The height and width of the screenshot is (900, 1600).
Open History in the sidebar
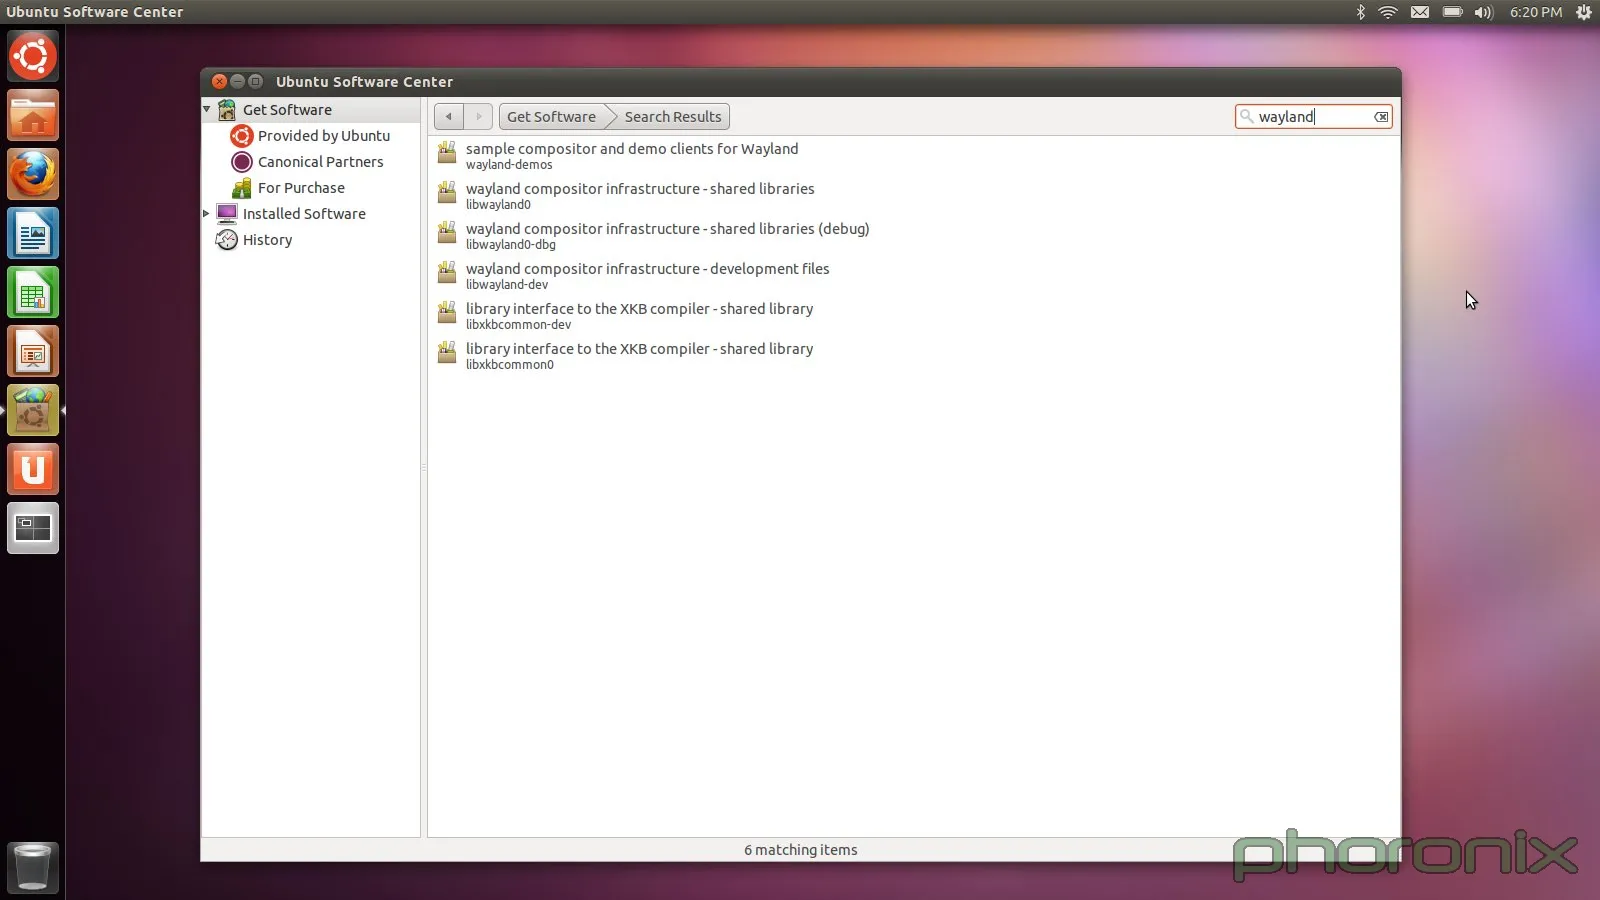tap(267, 240)
